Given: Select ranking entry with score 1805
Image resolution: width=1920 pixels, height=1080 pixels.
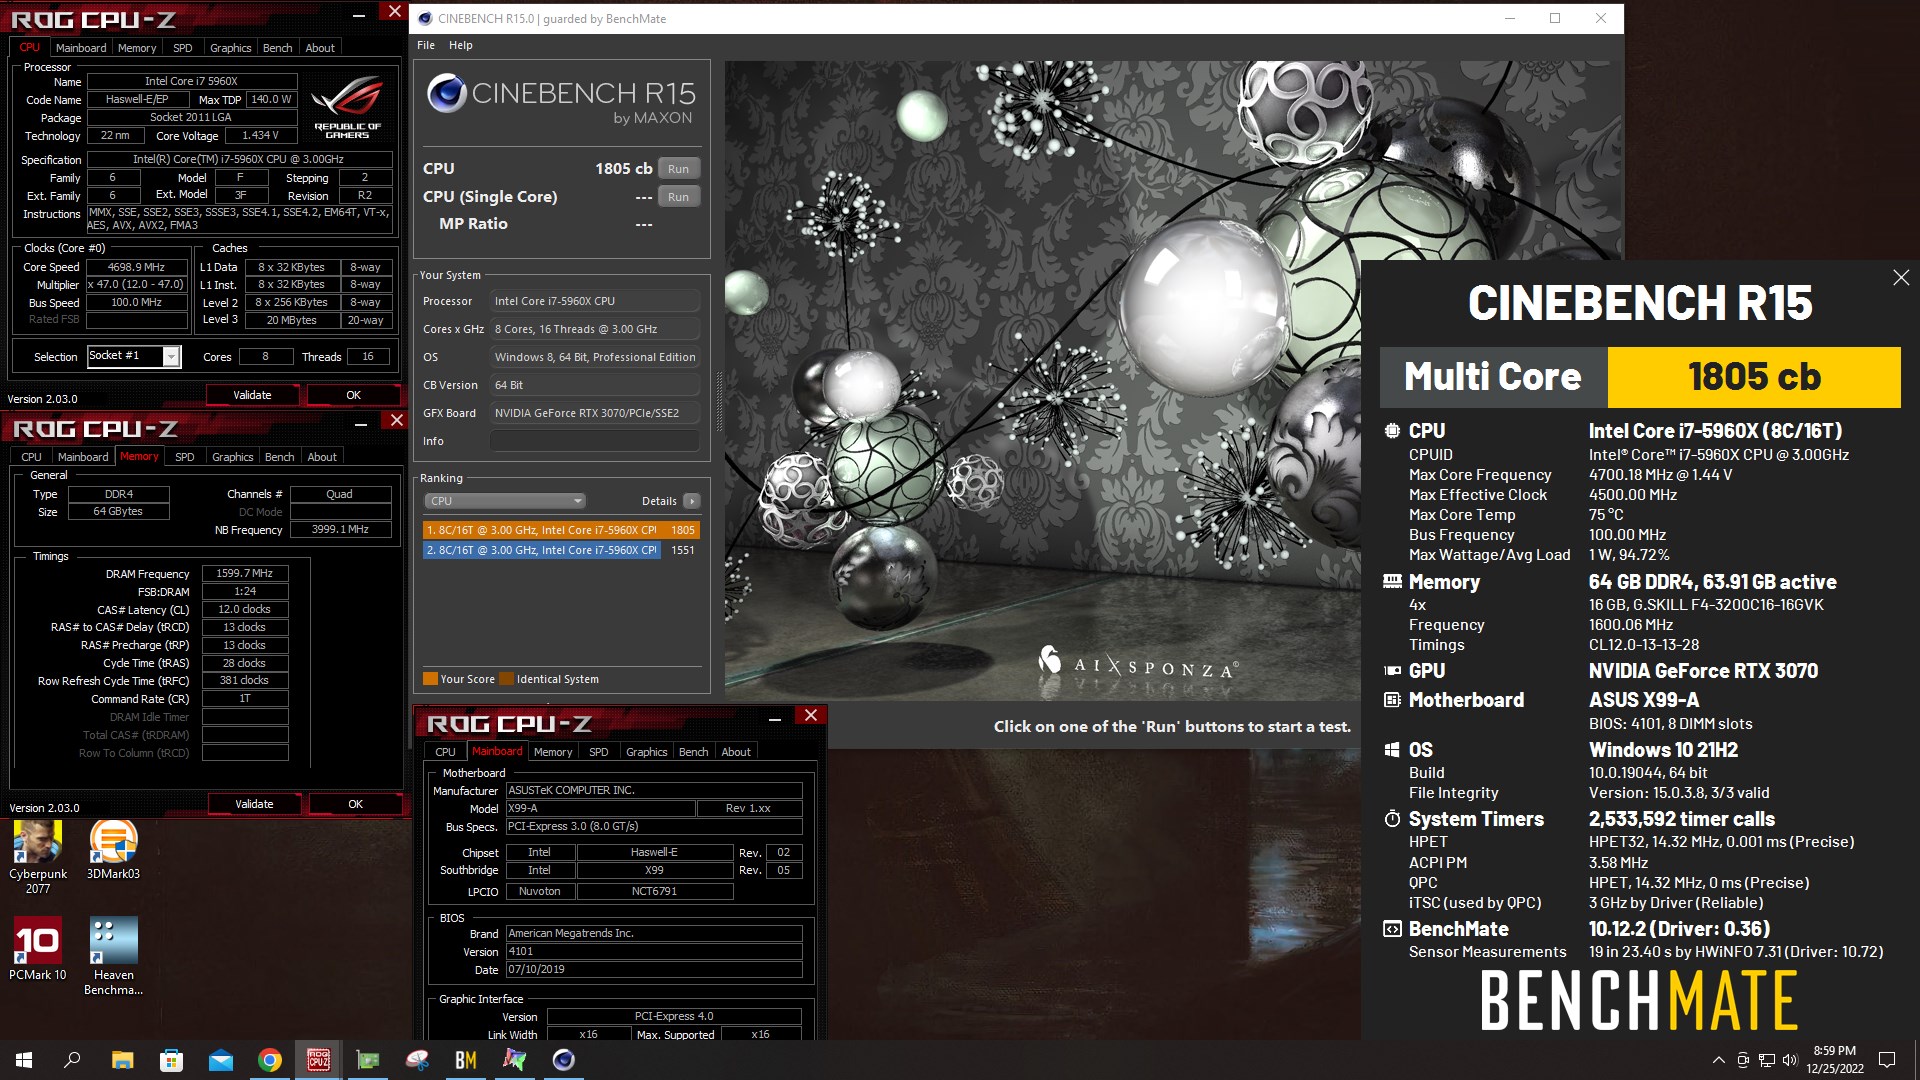Looking at the screenshot, I should click(561, 530).
